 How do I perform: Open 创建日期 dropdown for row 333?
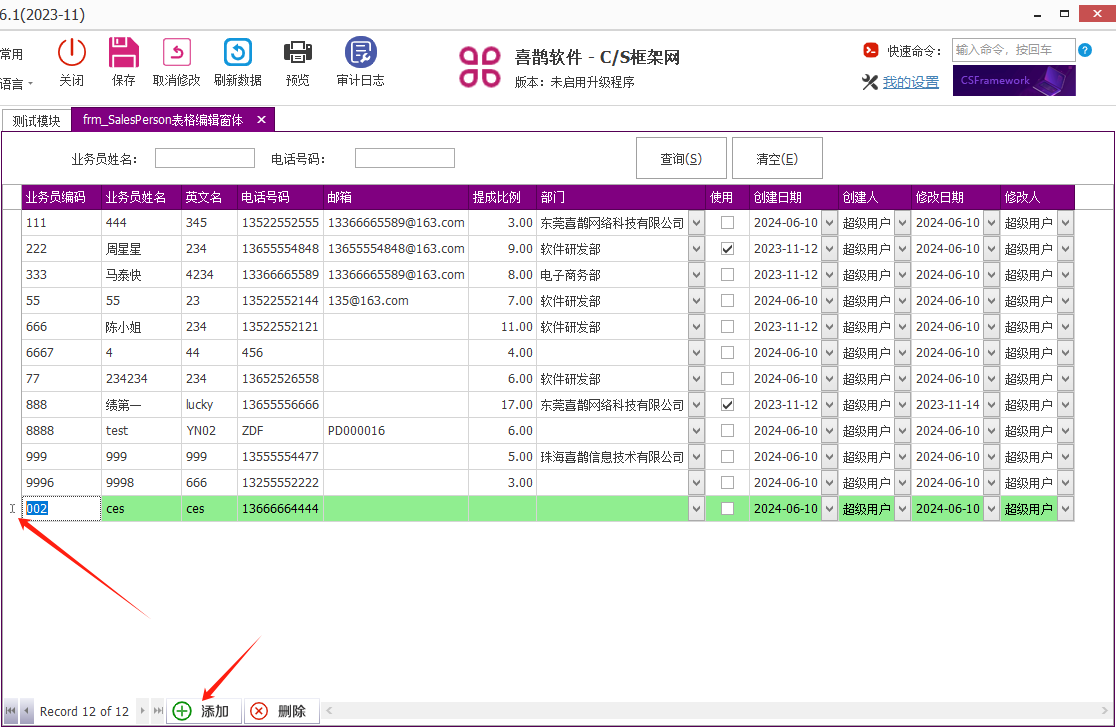(829, 275)
